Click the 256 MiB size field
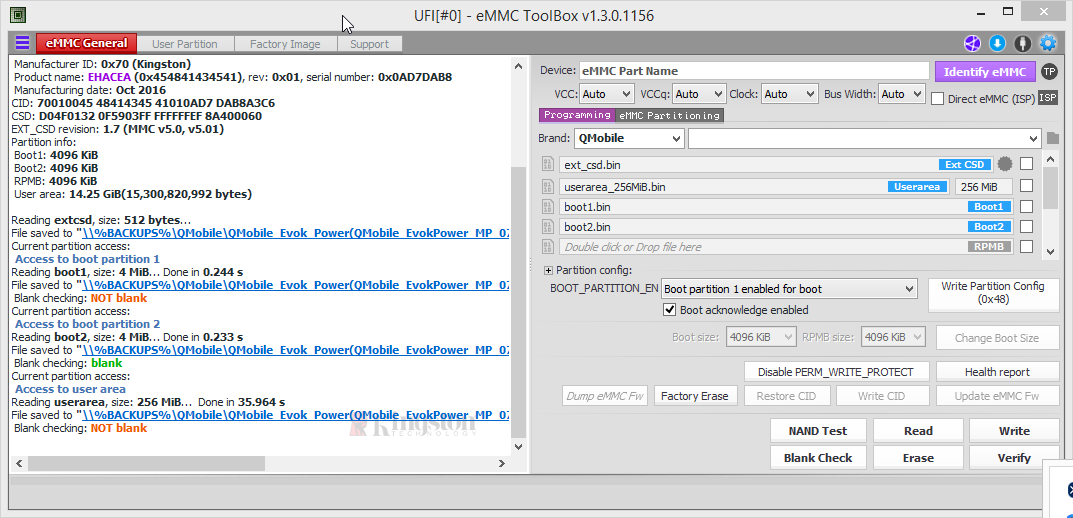 tap(984, 186)
